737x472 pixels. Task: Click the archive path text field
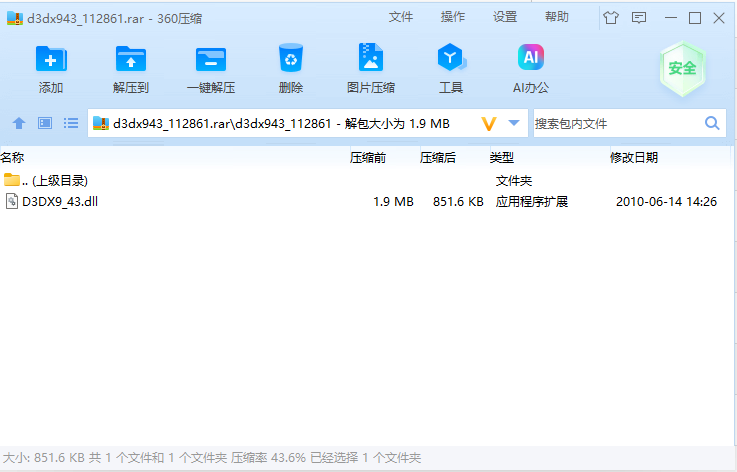click(x=281, y=124)
